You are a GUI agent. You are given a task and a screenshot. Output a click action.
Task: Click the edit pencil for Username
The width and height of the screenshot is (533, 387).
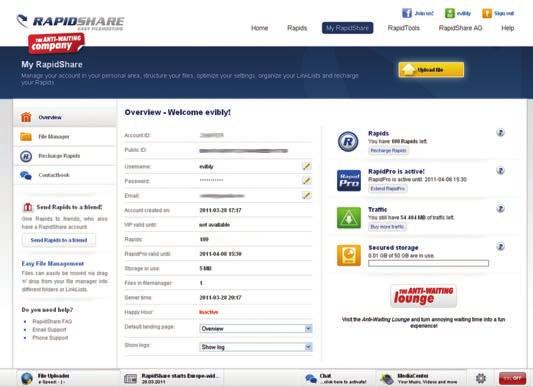pos(307,166)
